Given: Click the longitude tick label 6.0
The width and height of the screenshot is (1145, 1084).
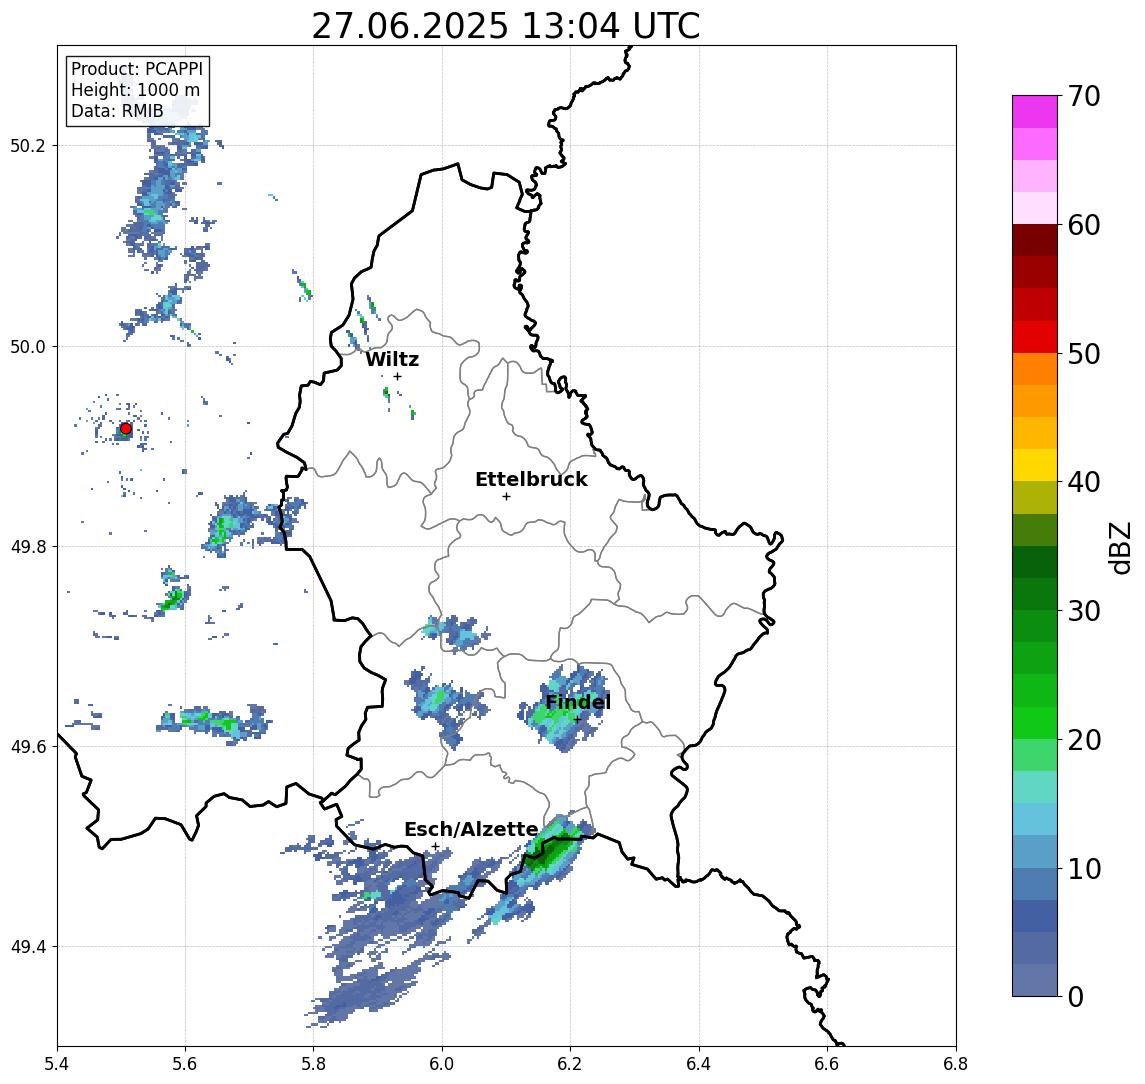Looking at the screenshot, I should pos(442,1064).
